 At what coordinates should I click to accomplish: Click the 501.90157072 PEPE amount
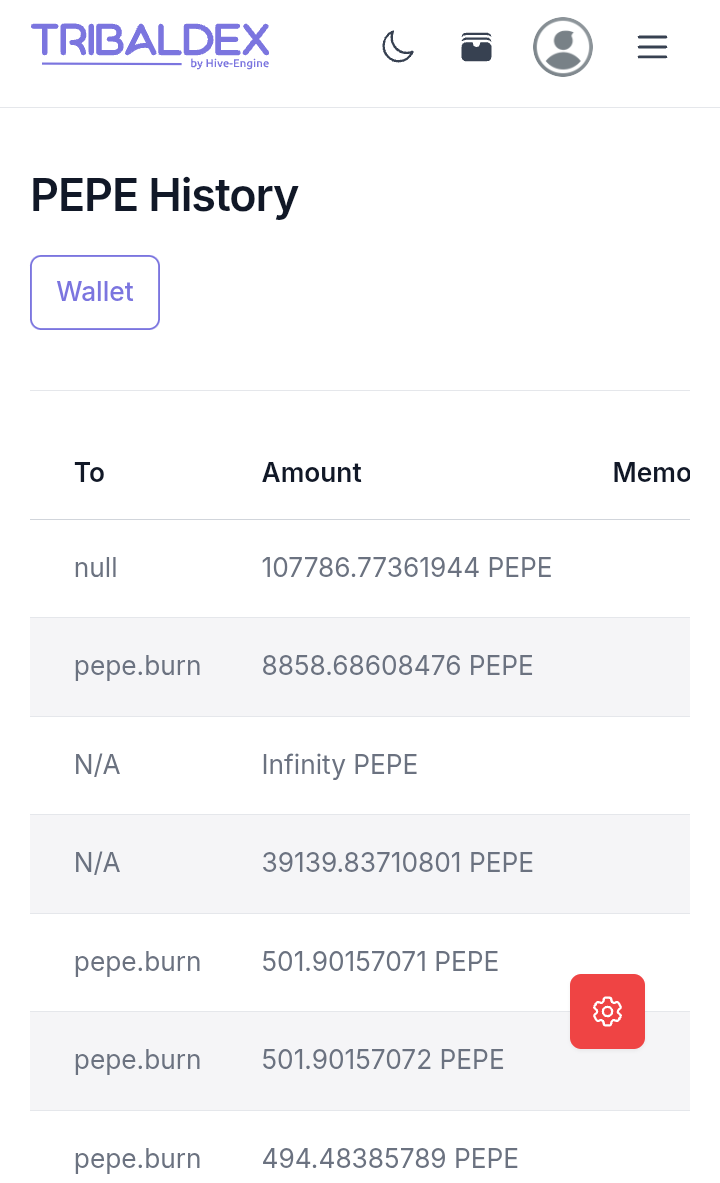[382, 1060]
